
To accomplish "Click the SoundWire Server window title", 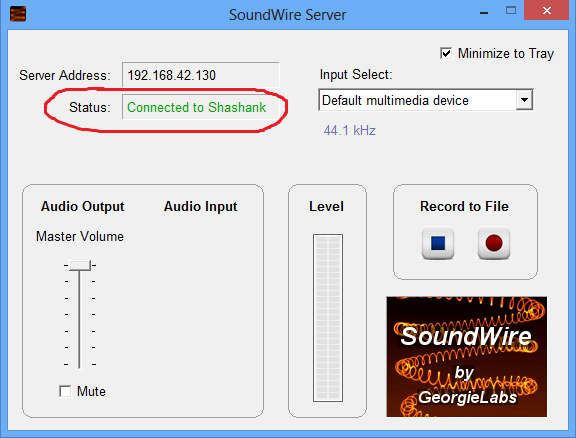I will (288, 15).
